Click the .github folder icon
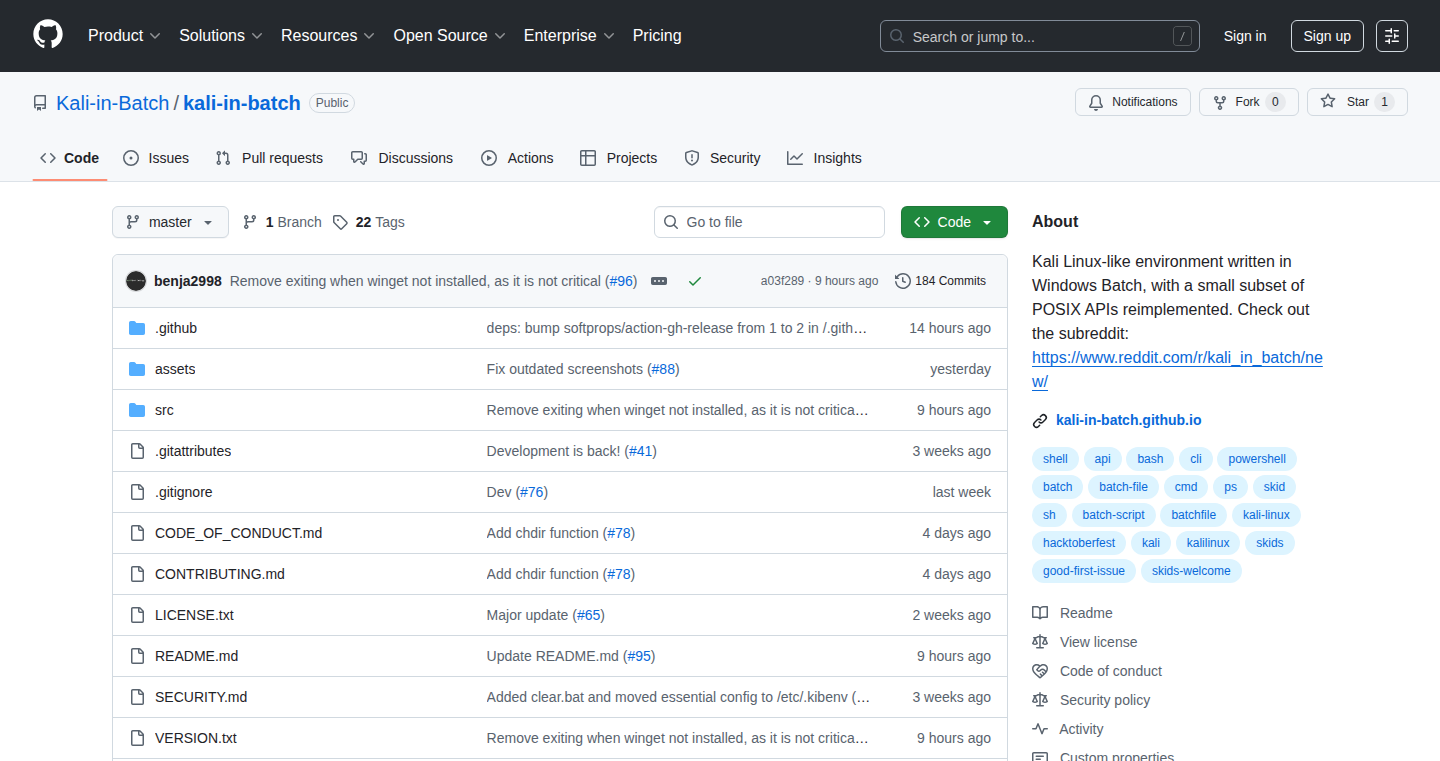 tap(137, 328)
